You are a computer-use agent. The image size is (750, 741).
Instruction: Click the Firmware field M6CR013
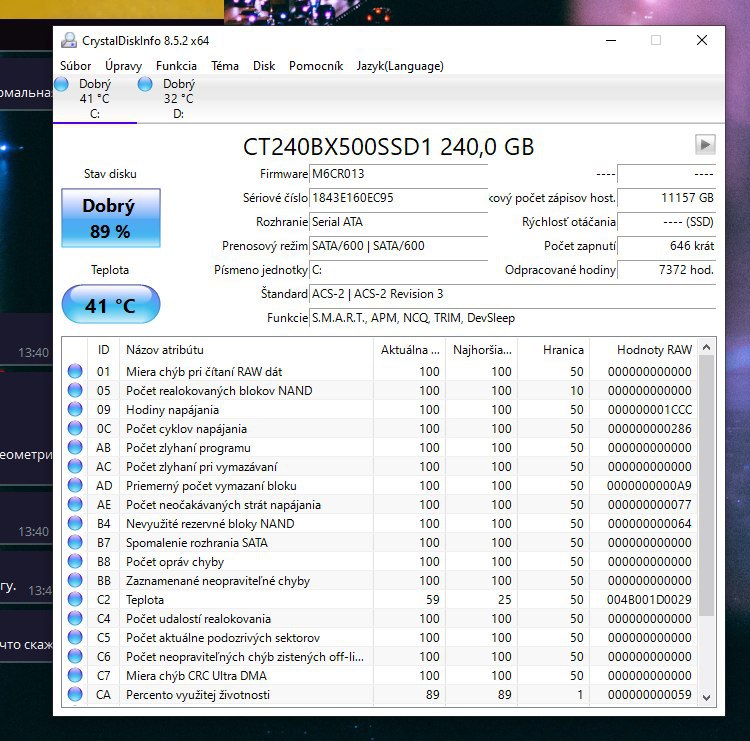click(398, 174)
